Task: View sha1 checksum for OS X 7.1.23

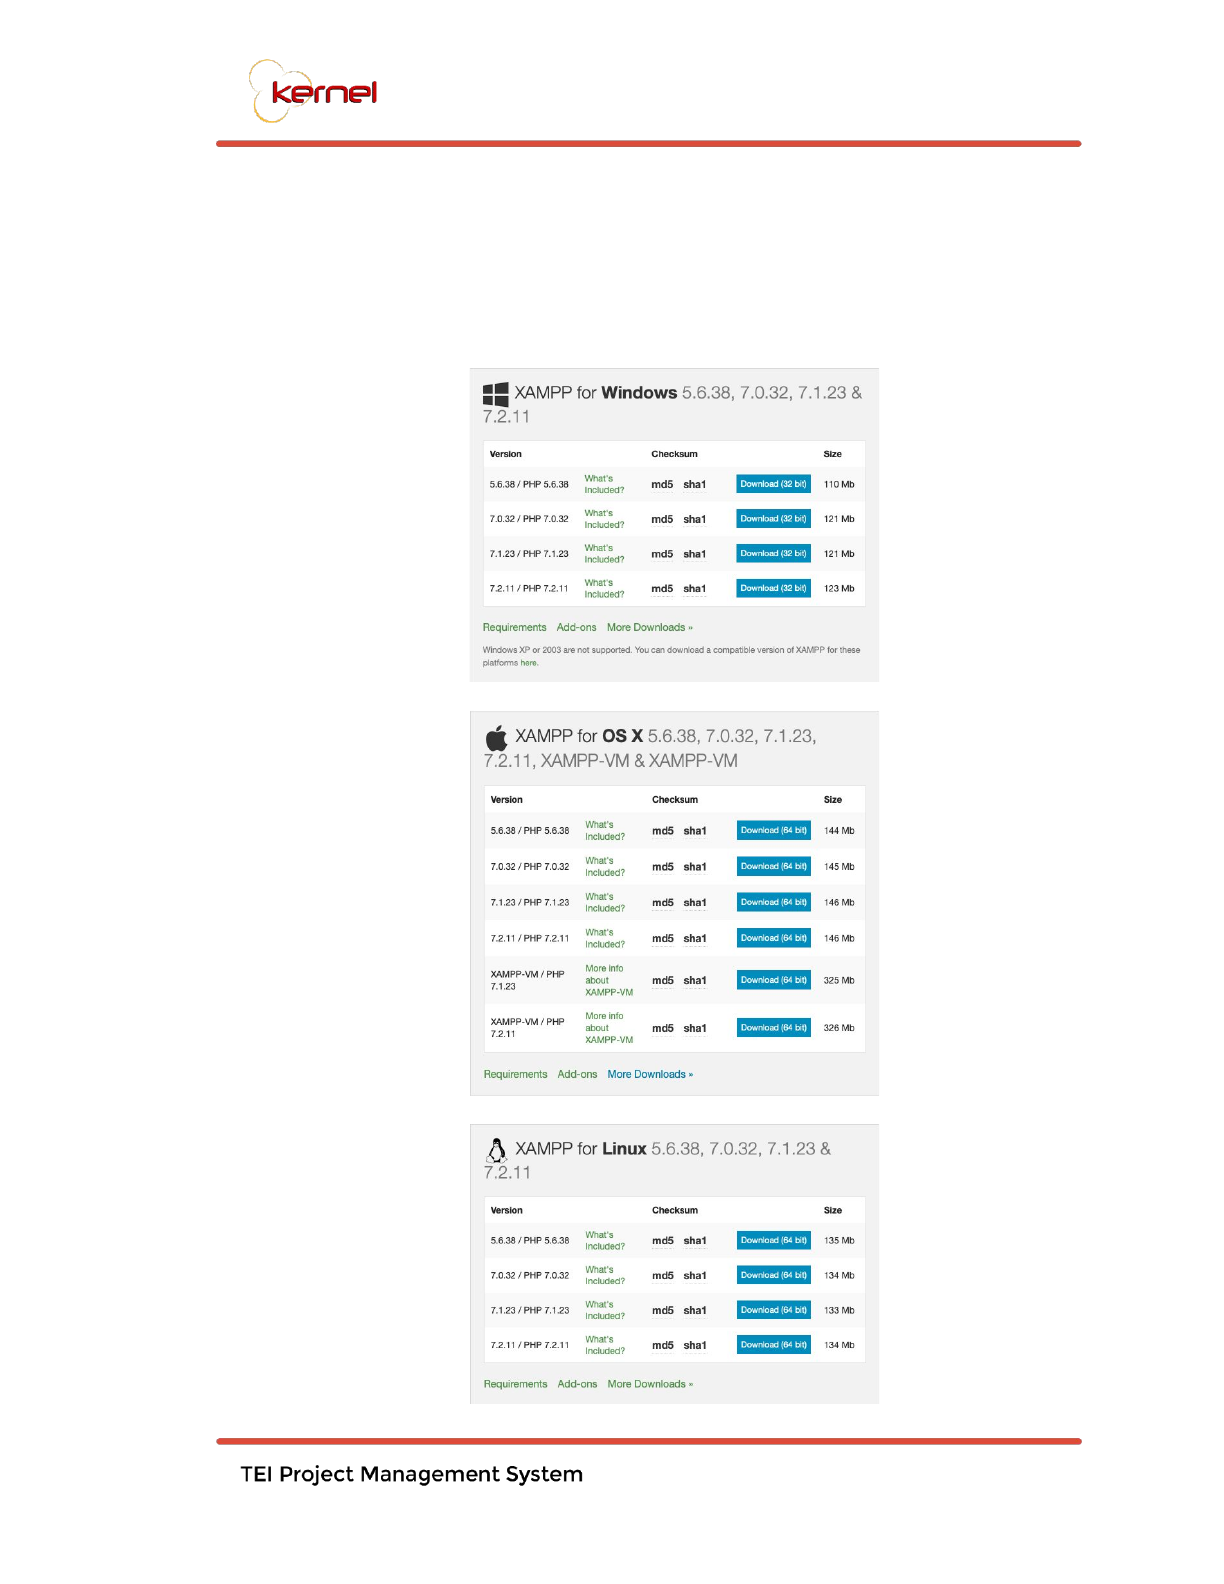Action: pyautogui.click(x=695, y=903)
